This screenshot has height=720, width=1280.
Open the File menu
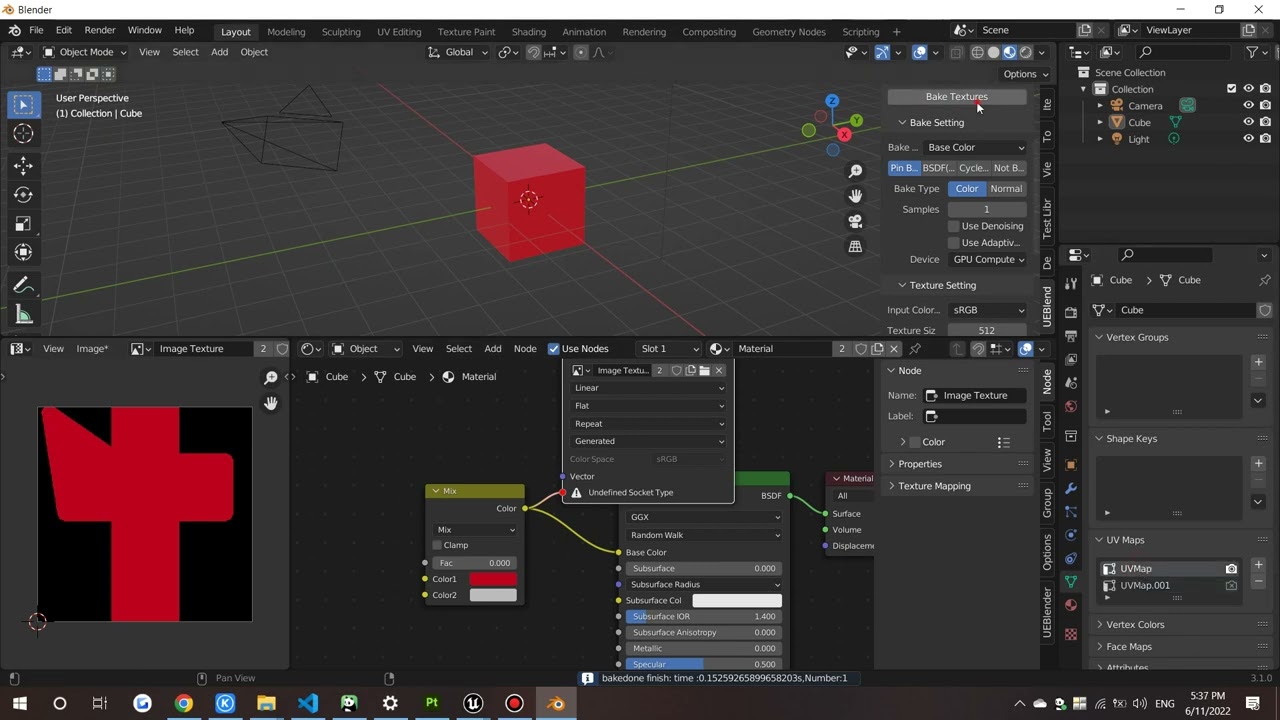(x=36, y=31)
